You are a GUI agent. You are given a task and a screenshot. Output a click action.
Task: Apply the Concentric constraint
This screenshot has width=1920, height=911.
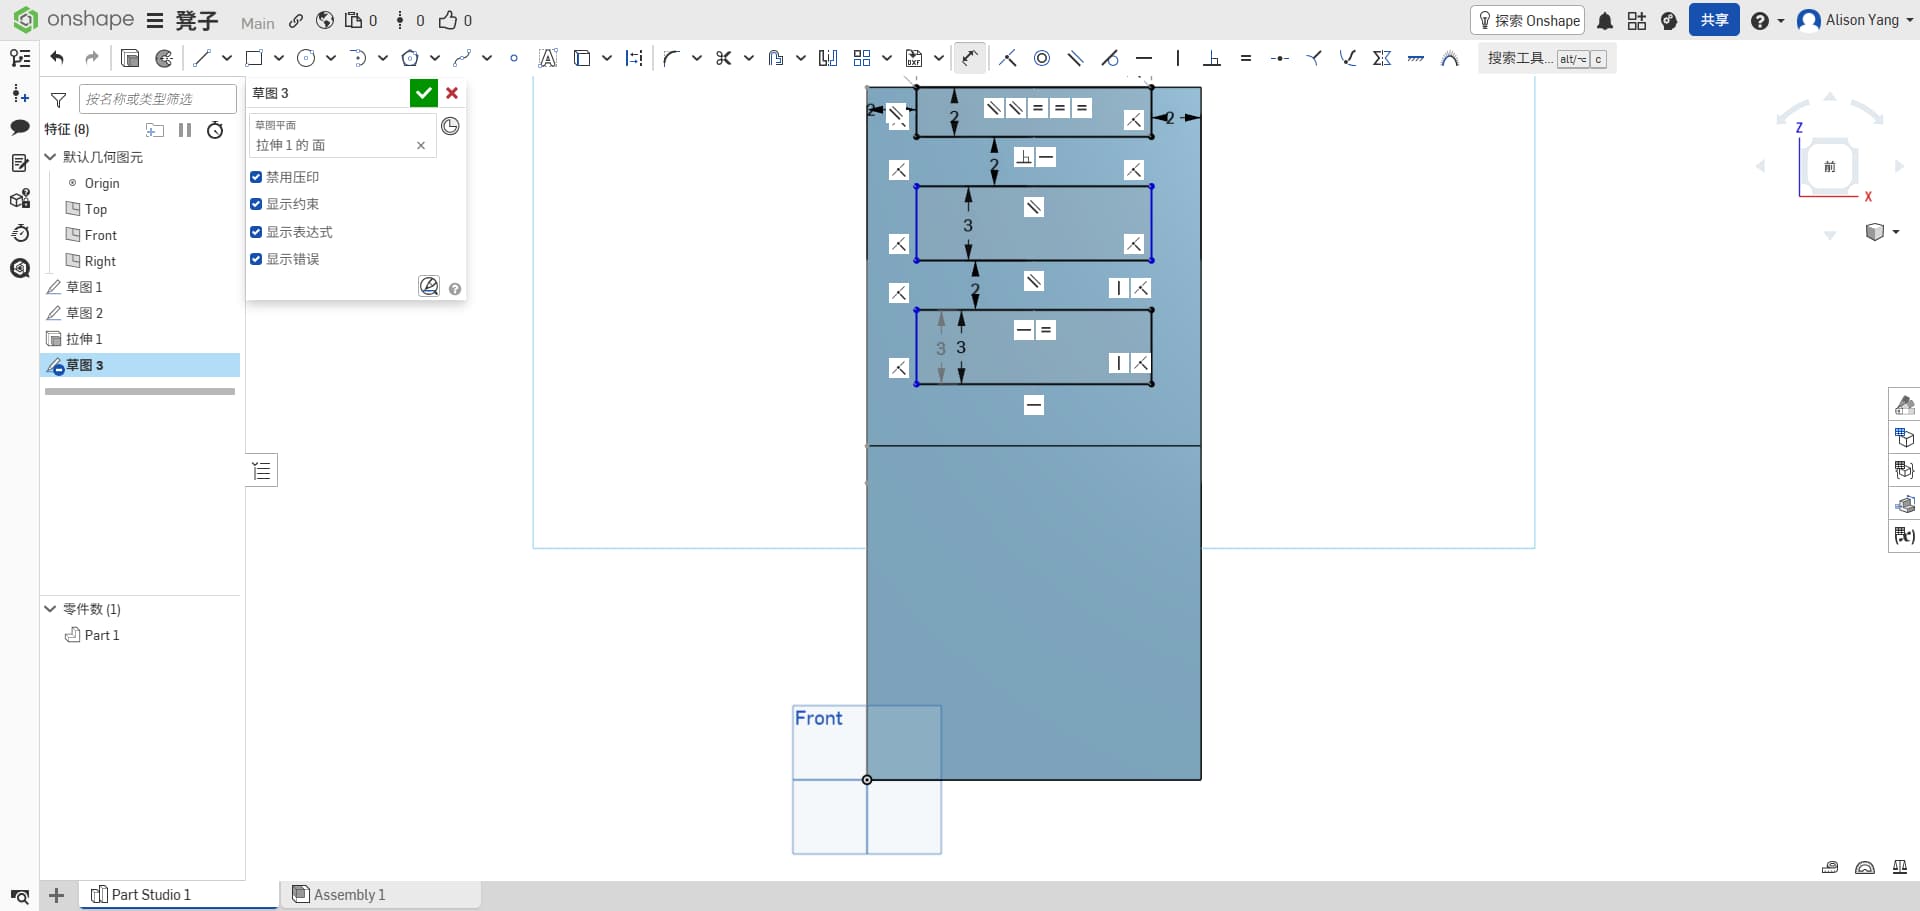(x=1042, y=58)
